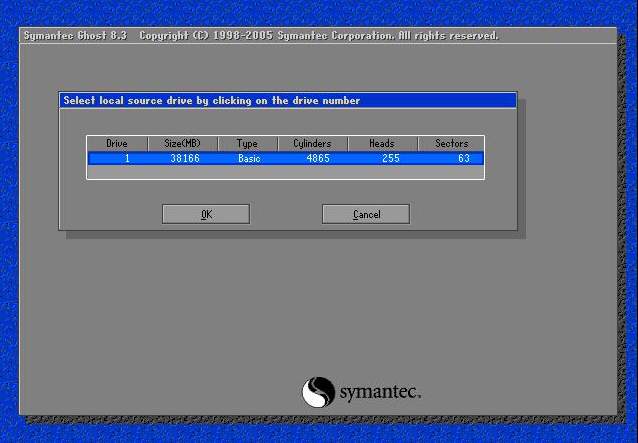This screenshot has height=443, width=638.
Task: Click the 38166 size value in the row
Action: point(189,158)
